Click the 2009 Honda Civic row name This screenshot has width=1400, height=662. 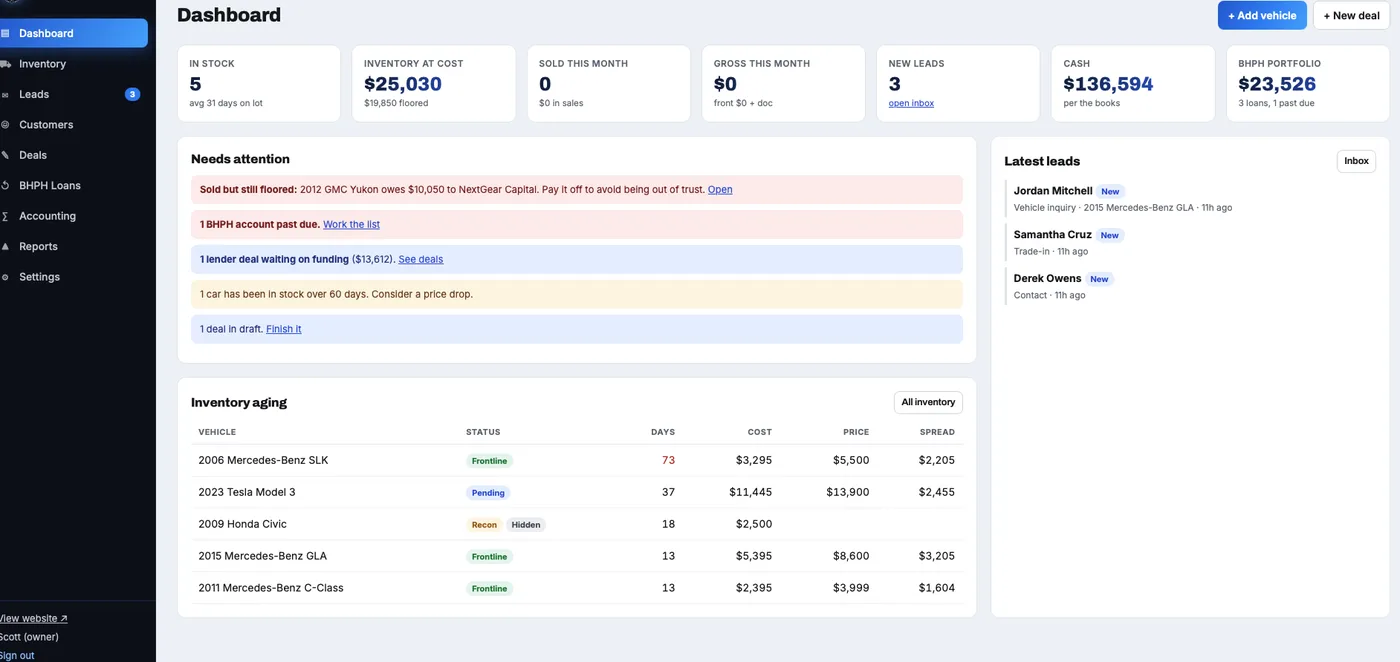click(243, 524)
